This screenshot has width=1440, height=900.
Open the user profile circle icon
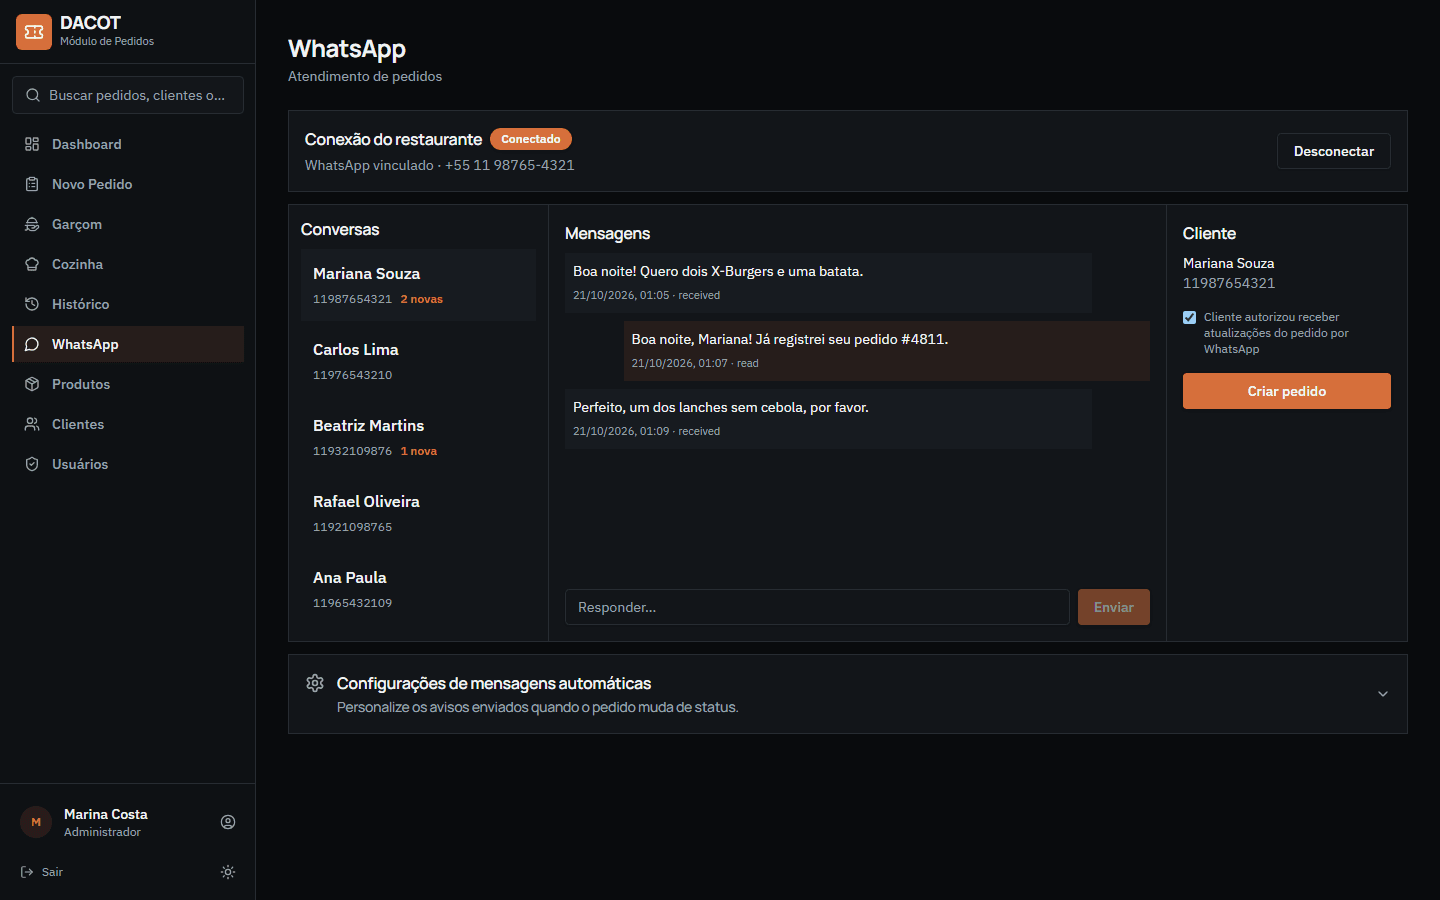pos(228,822)
